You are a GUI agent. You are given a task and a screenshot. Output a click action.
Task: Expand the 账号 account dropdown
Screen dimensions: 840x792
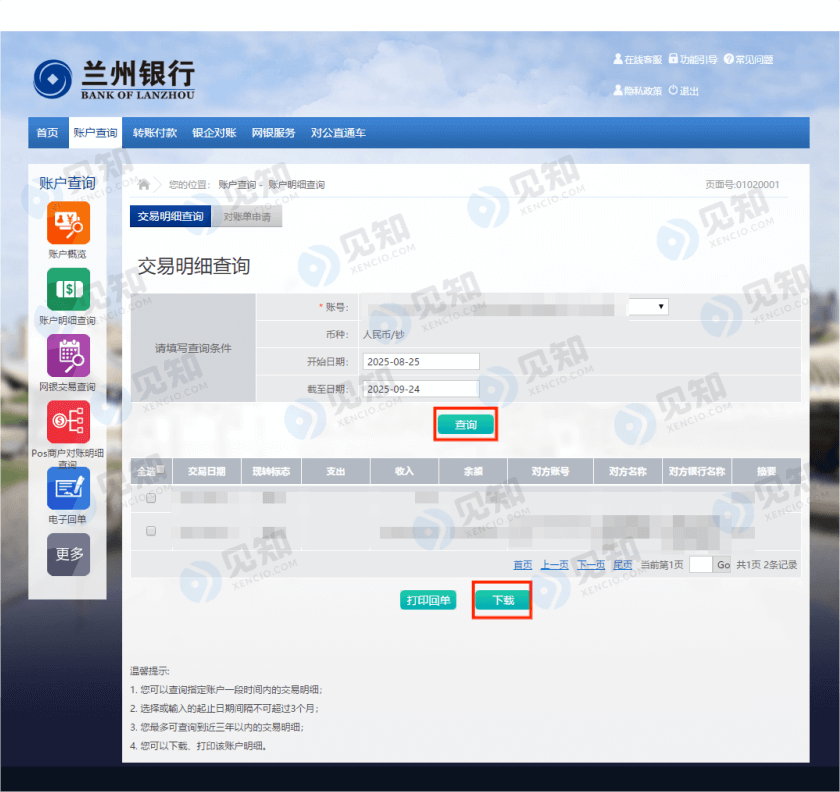coord(647,307)
